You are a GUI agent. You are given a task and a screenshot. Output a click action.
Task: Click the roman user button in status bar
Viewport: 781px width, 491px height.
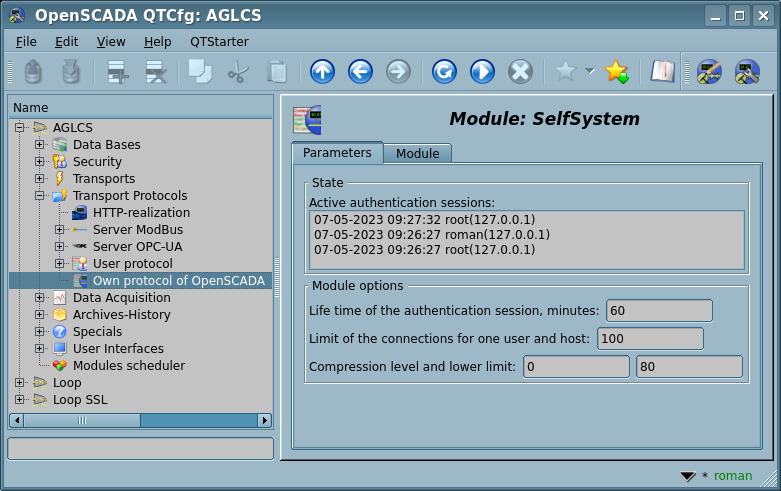(x=733, y=476)
